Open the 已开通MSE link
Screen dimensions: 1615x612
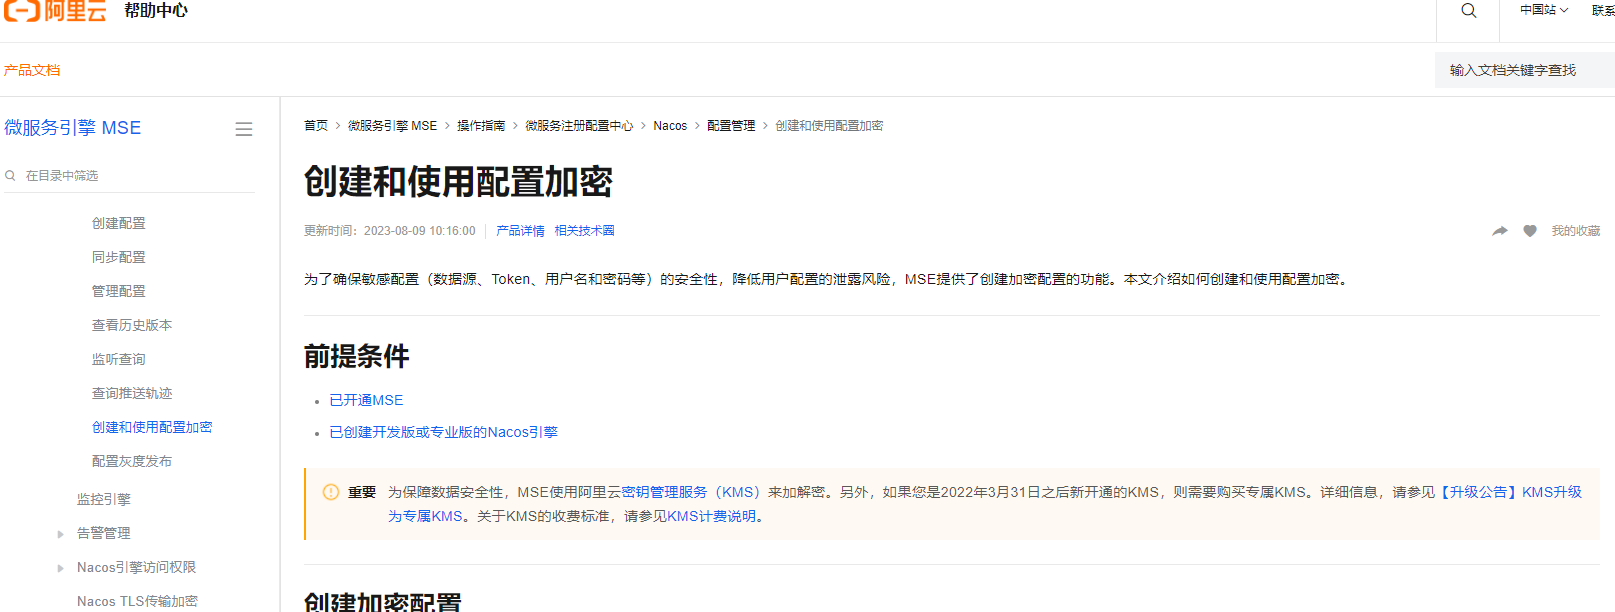(366, 400)
